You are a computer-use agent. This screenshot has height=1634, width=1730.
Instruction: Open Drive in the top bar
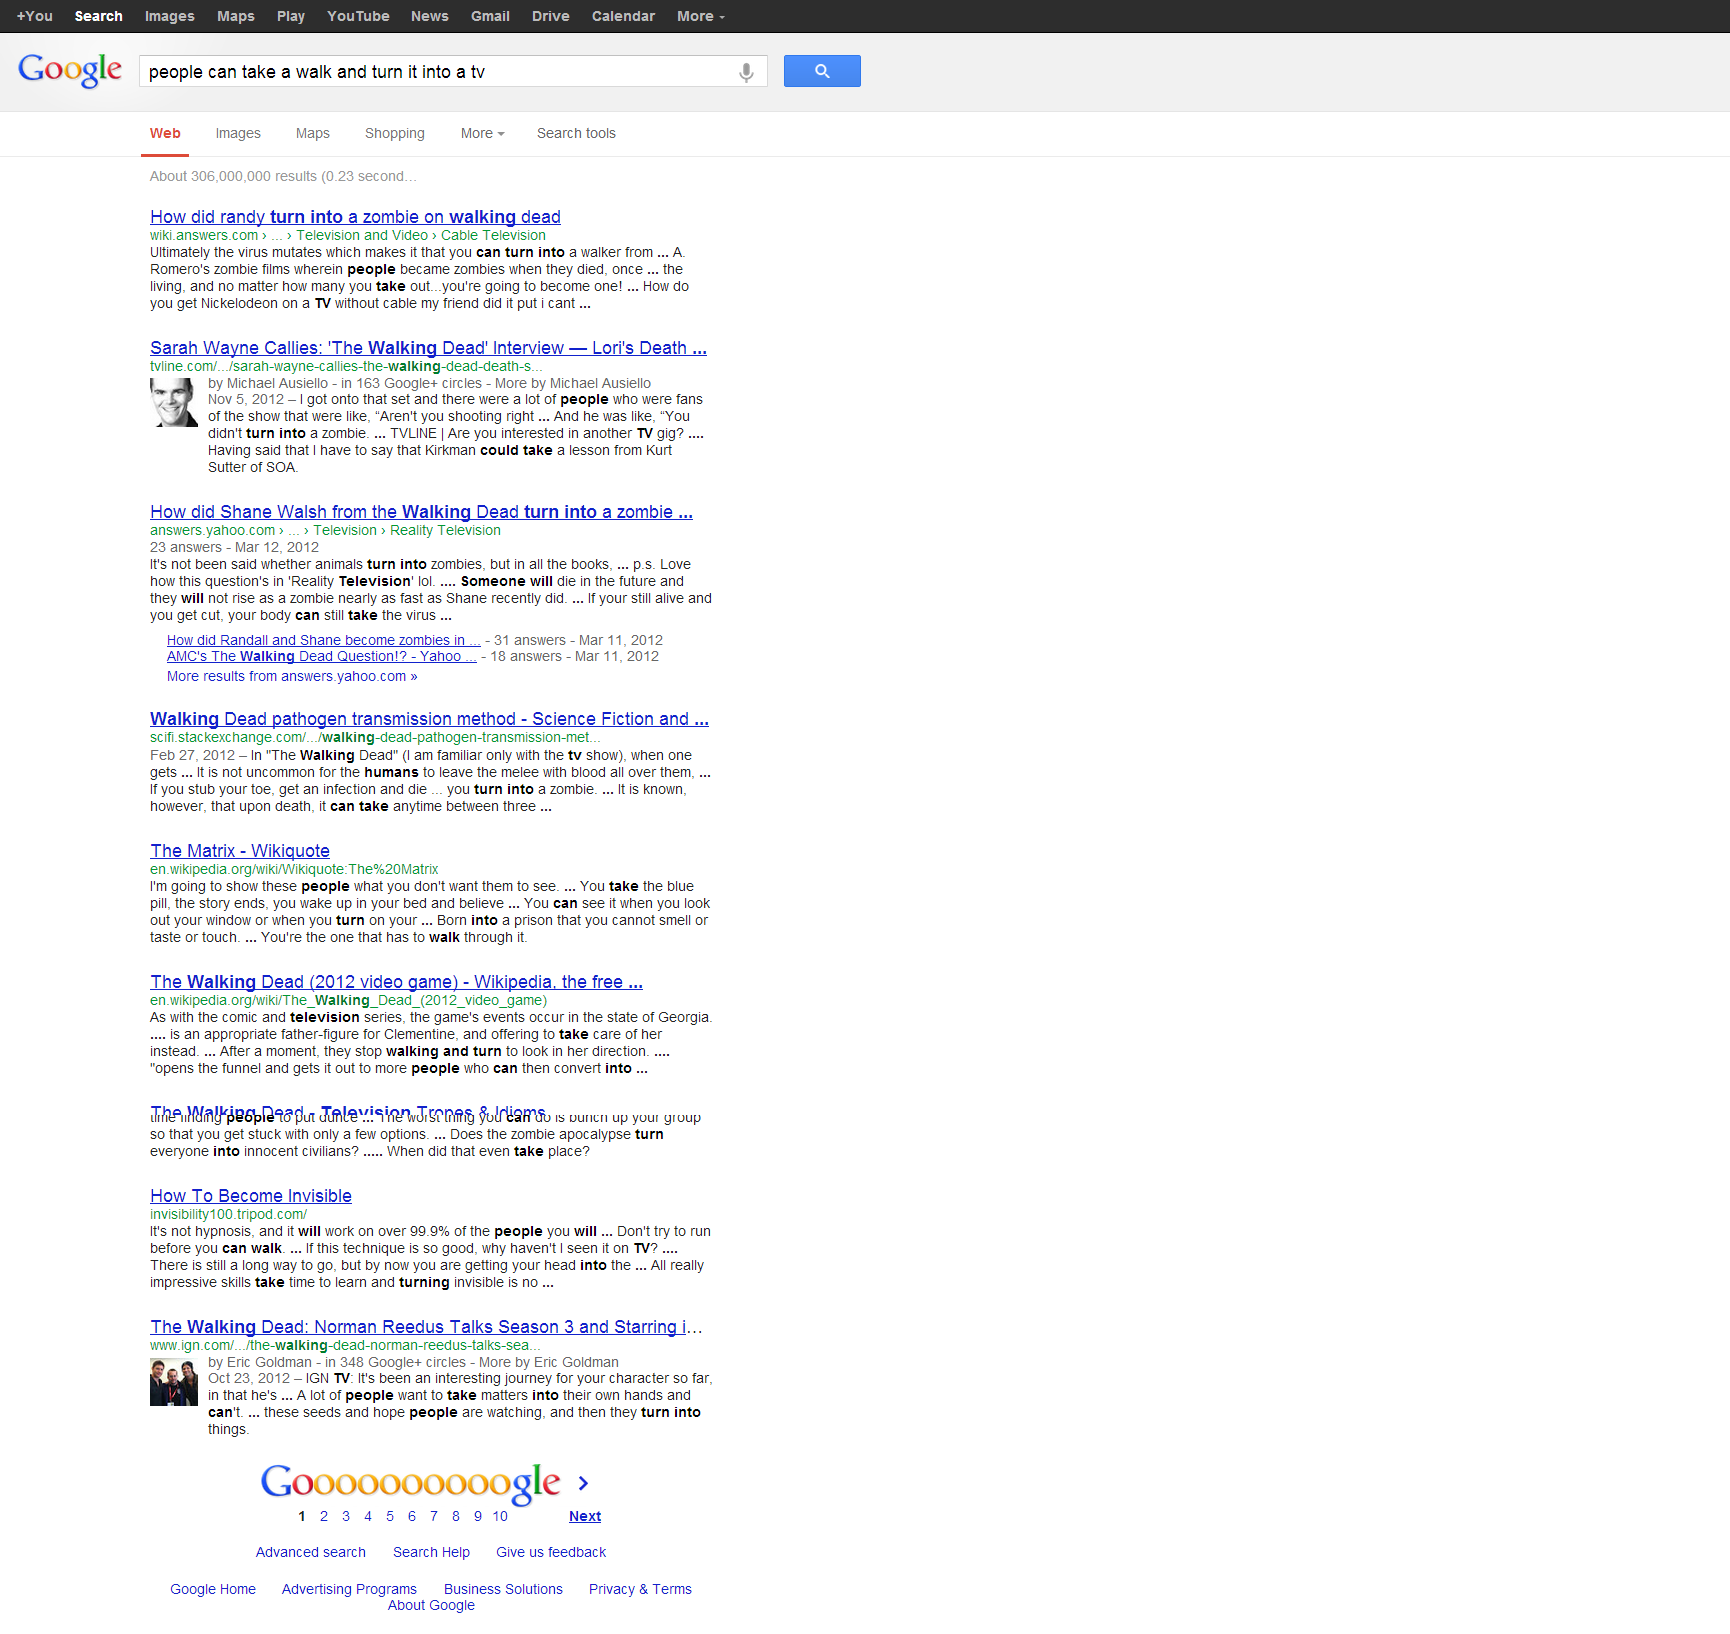(551, 16)
